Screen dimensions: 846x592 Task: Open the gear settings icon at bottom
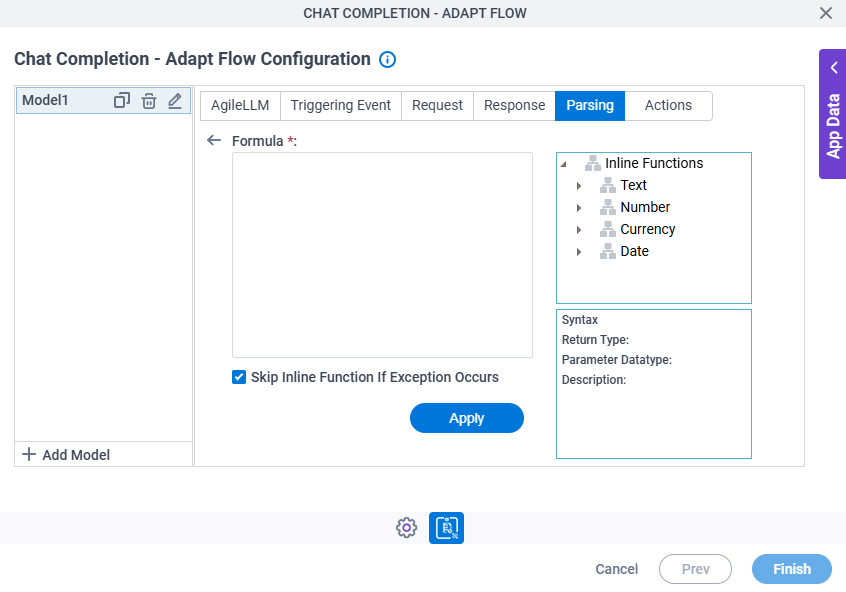tap(406, 528)
